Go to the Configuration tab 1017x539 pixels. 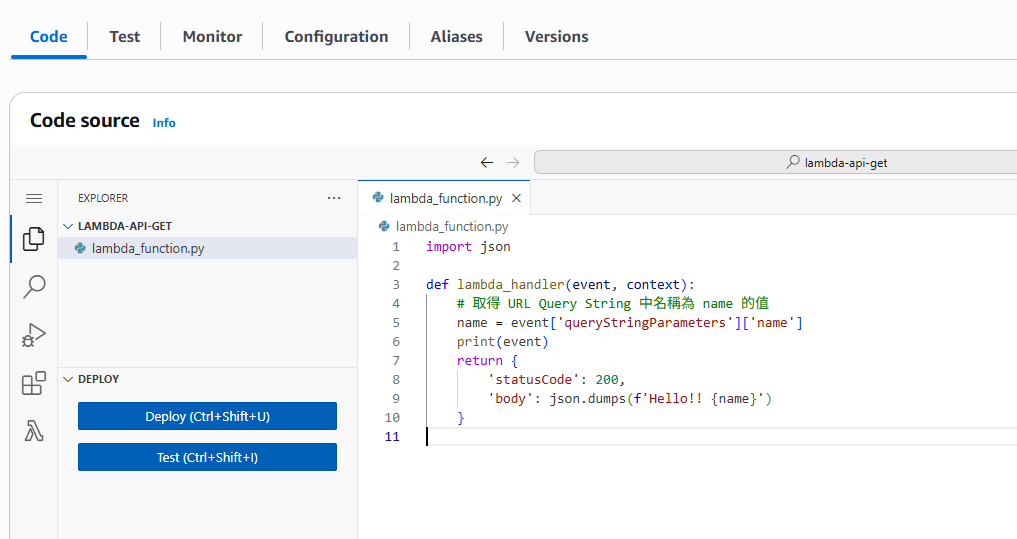336,37
